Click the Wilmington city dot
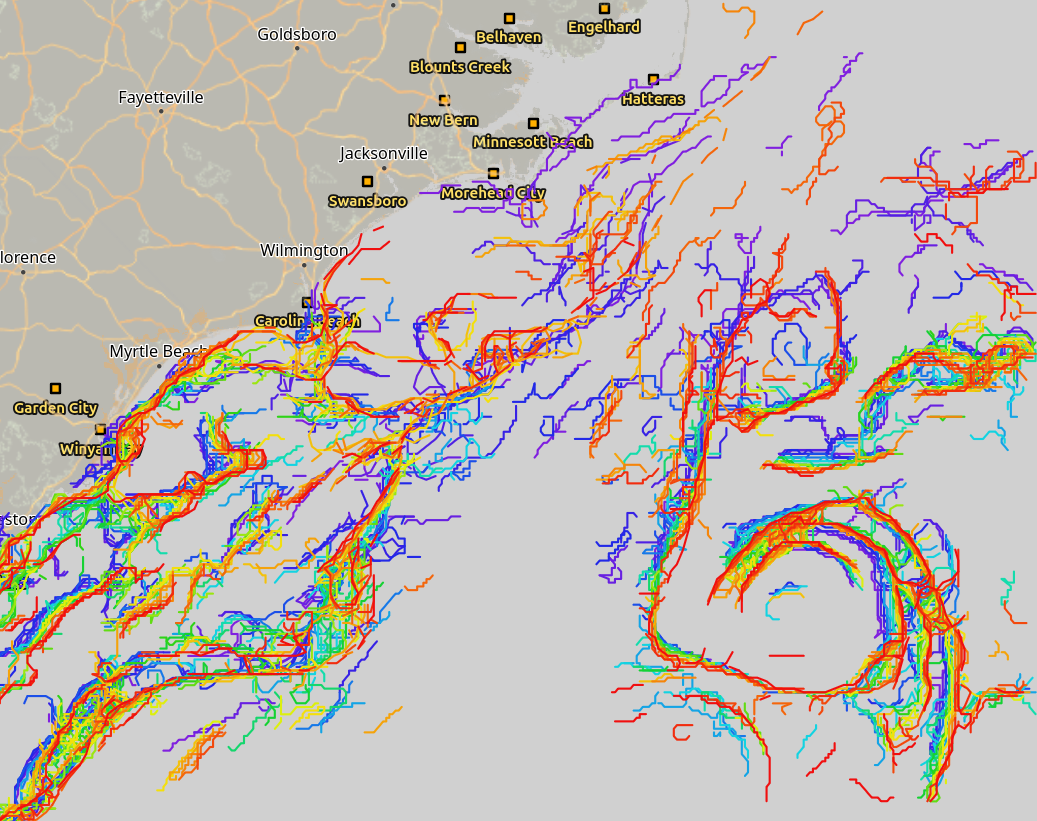 point(304,265)
